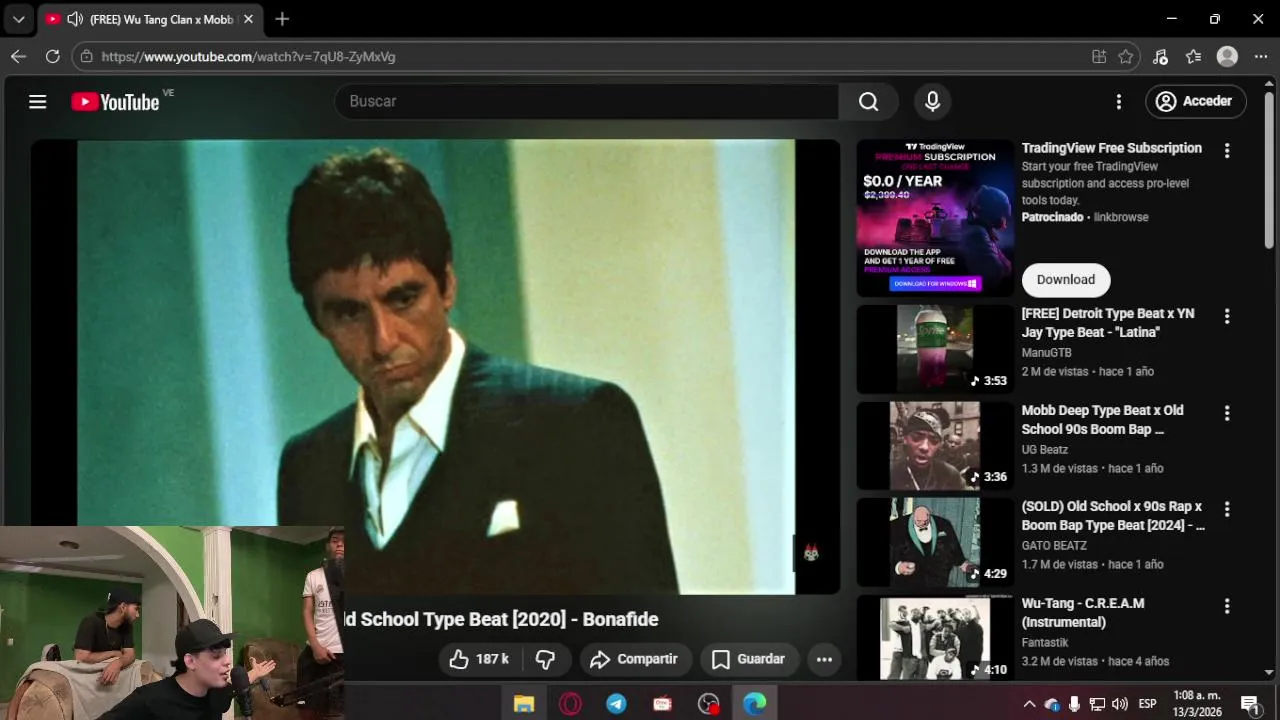The width and height of the screenshot is (1280, 720).
Task: Open File Explorer from taskbar
Action: (524, 704)
